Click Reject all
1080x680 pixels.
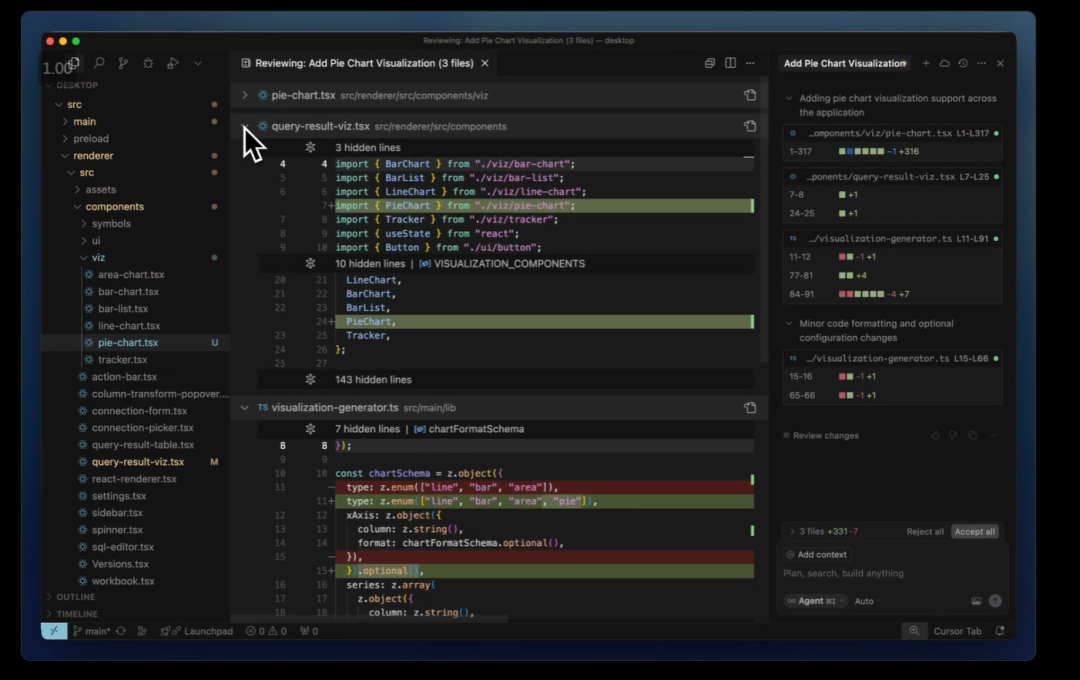924,531
